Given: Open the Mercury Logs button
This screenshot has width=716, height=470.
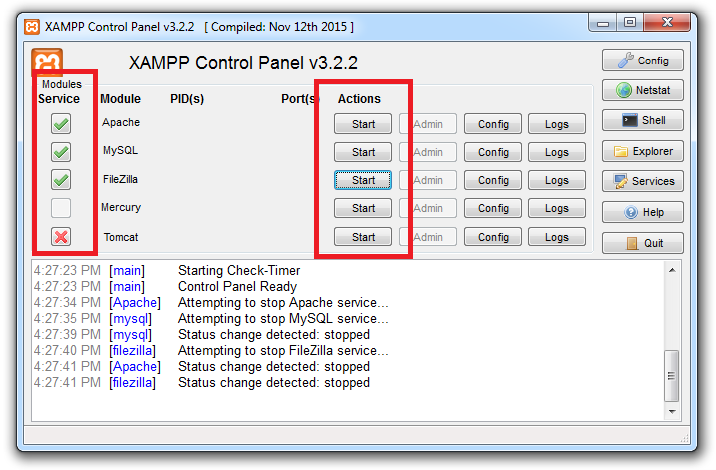Looking at the screenshot, I should [x=557, y=209].
